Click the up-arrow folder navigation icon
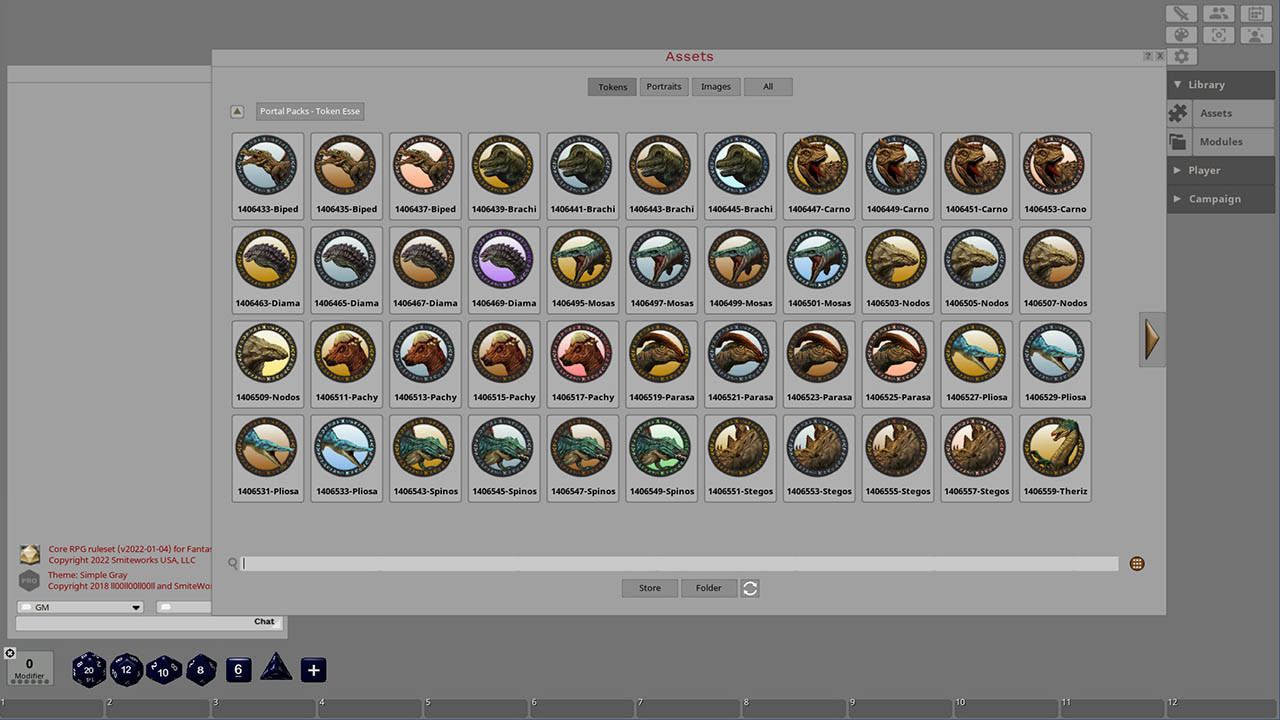 (x=237, y=111)
